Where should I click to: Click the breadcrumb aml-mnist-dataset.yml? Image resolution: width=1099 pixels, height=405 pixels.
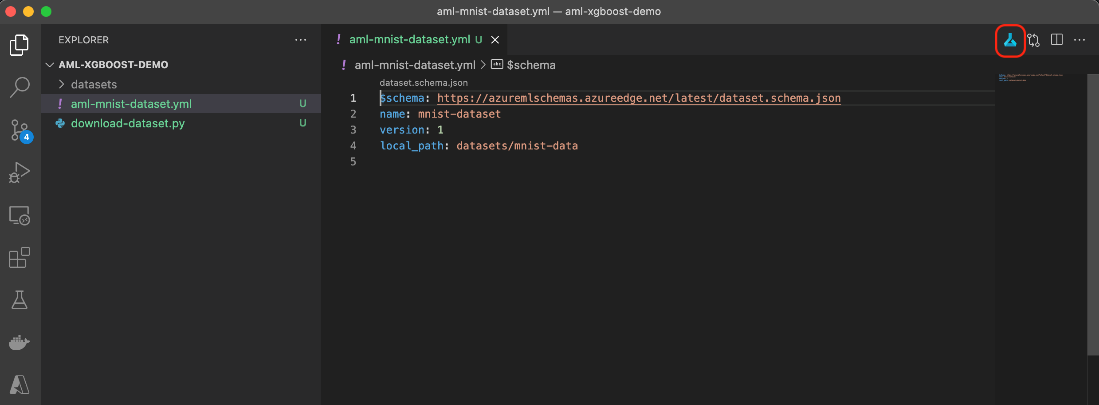pyautogui.click(x=416, y=65)
